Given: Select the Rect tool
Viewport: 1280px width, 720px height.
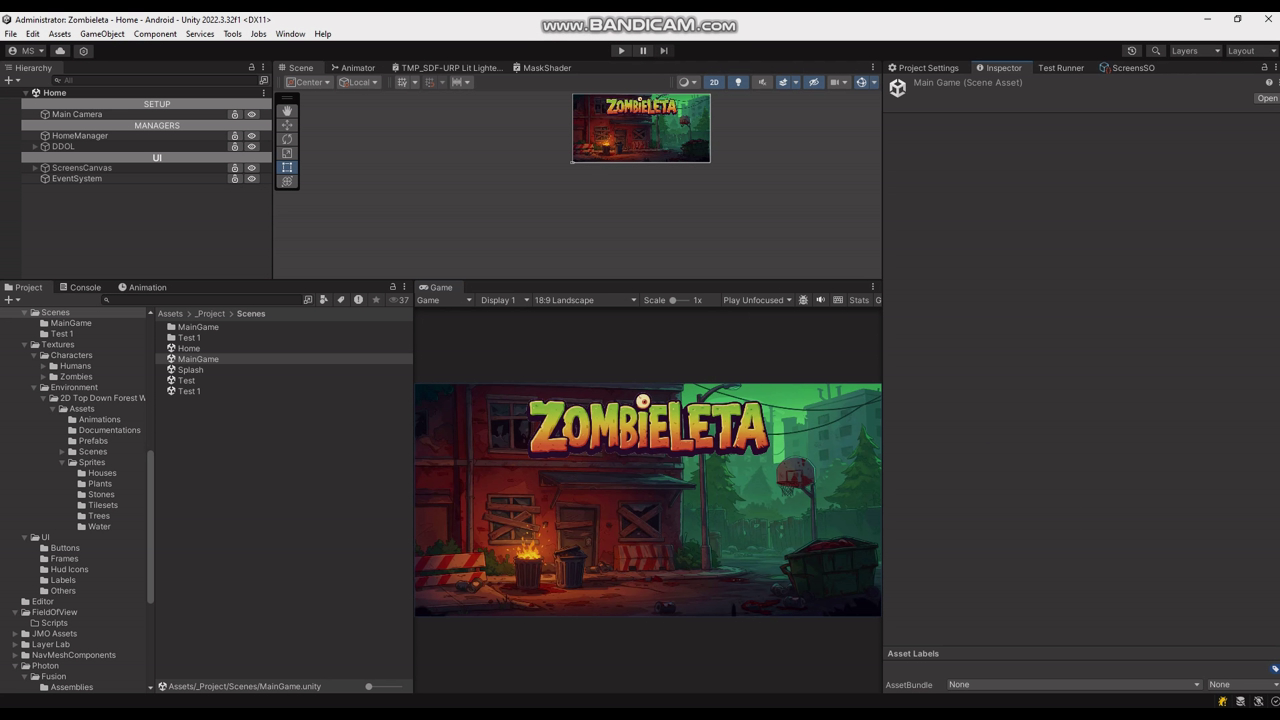Looking at the screenshot, I should pos(287,167).
